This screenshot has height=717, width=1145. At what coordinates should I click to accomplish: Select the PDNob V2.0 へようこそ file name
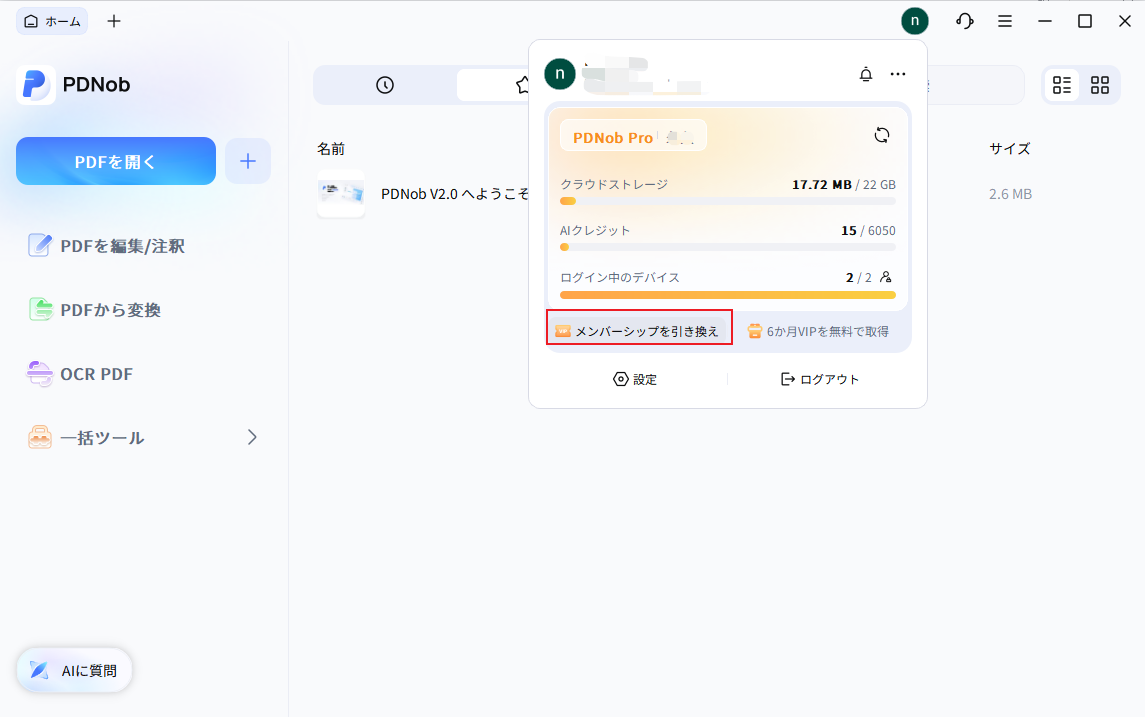pos(455,194)
